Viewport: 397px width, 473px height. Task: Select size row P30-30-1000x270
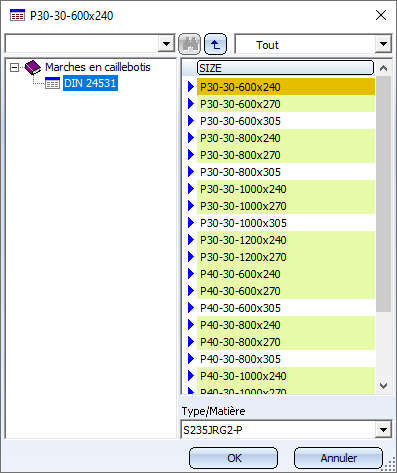coord(286,206)
